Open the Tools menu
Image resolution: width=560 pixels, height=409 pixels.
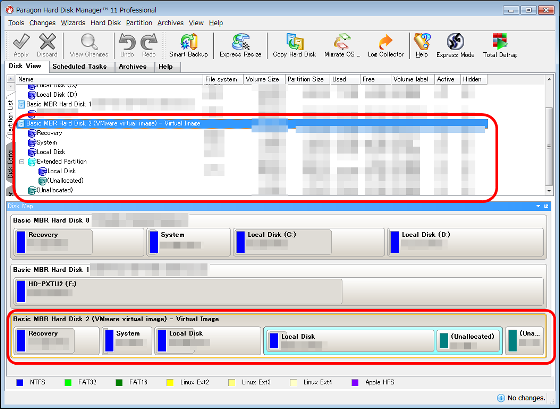[x=16, y=23]
